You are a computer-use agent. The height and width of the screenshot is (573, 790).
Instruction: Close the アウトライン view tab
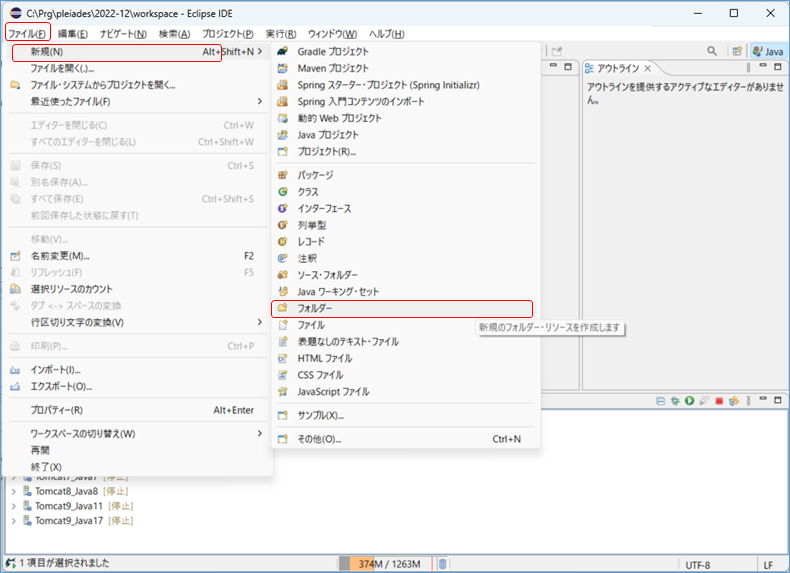point(648,68)
